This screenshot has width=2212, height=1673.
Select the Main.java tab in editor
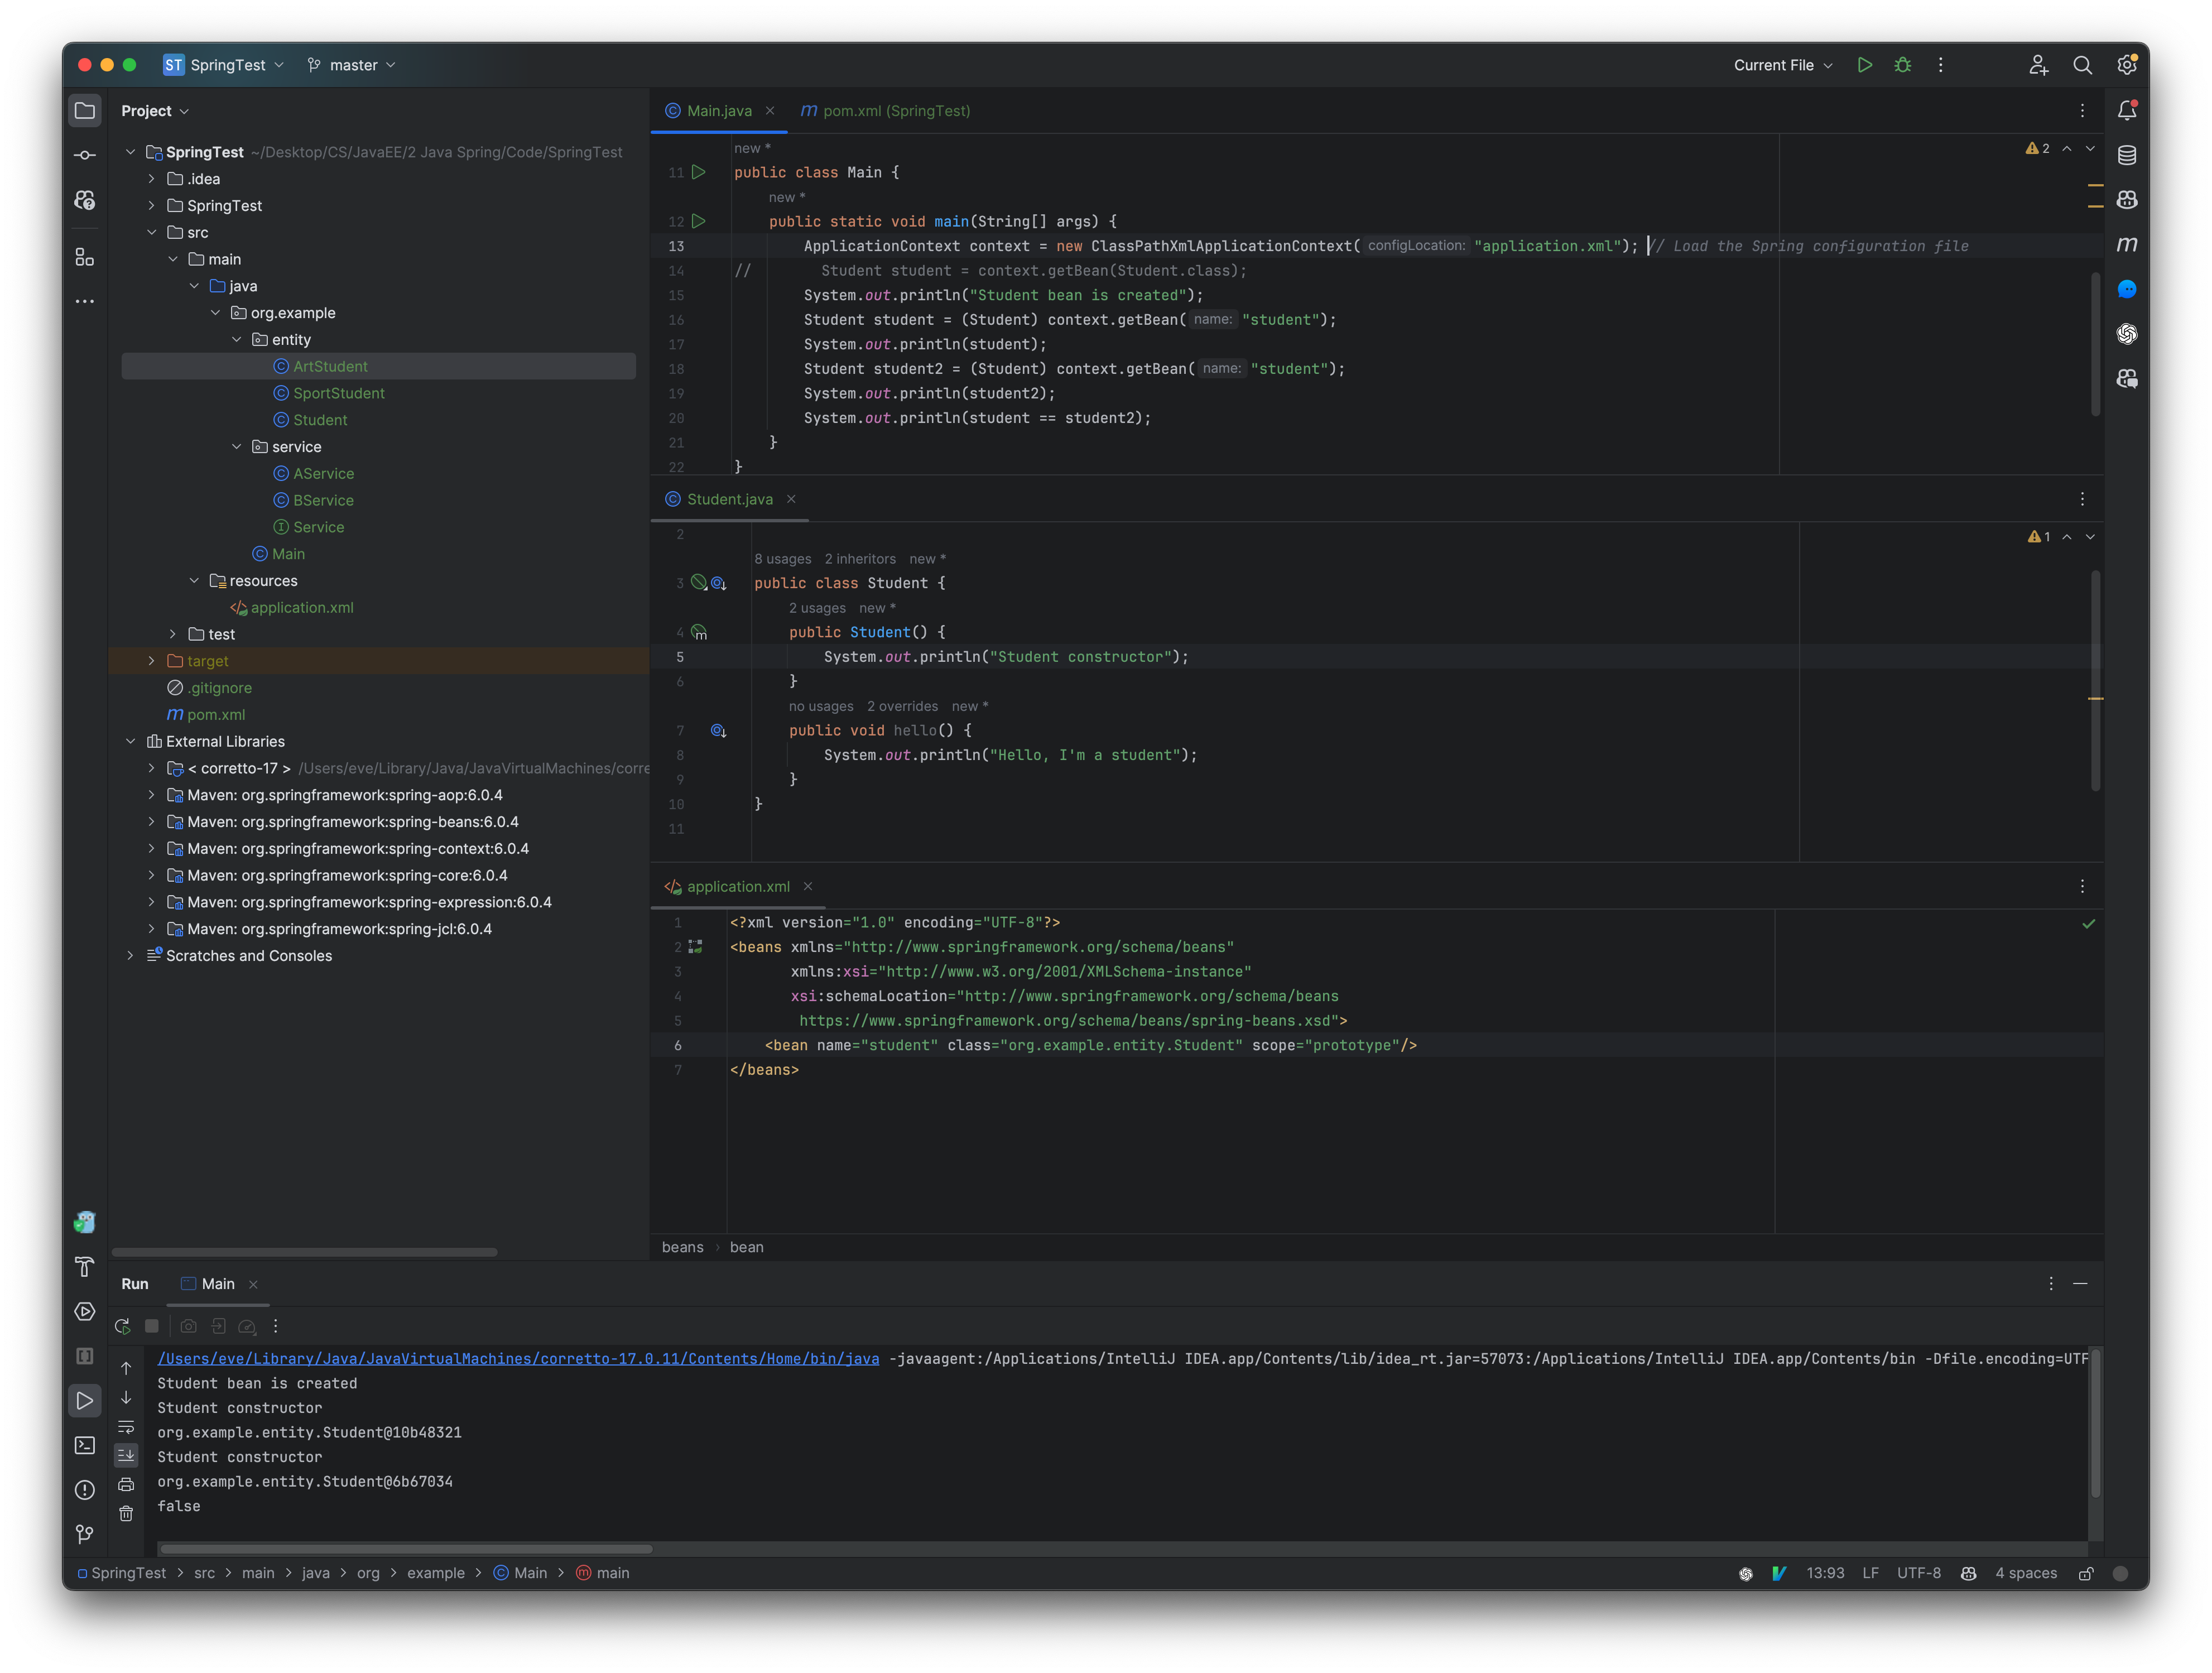pyautogui.click(x=710, y=110)
